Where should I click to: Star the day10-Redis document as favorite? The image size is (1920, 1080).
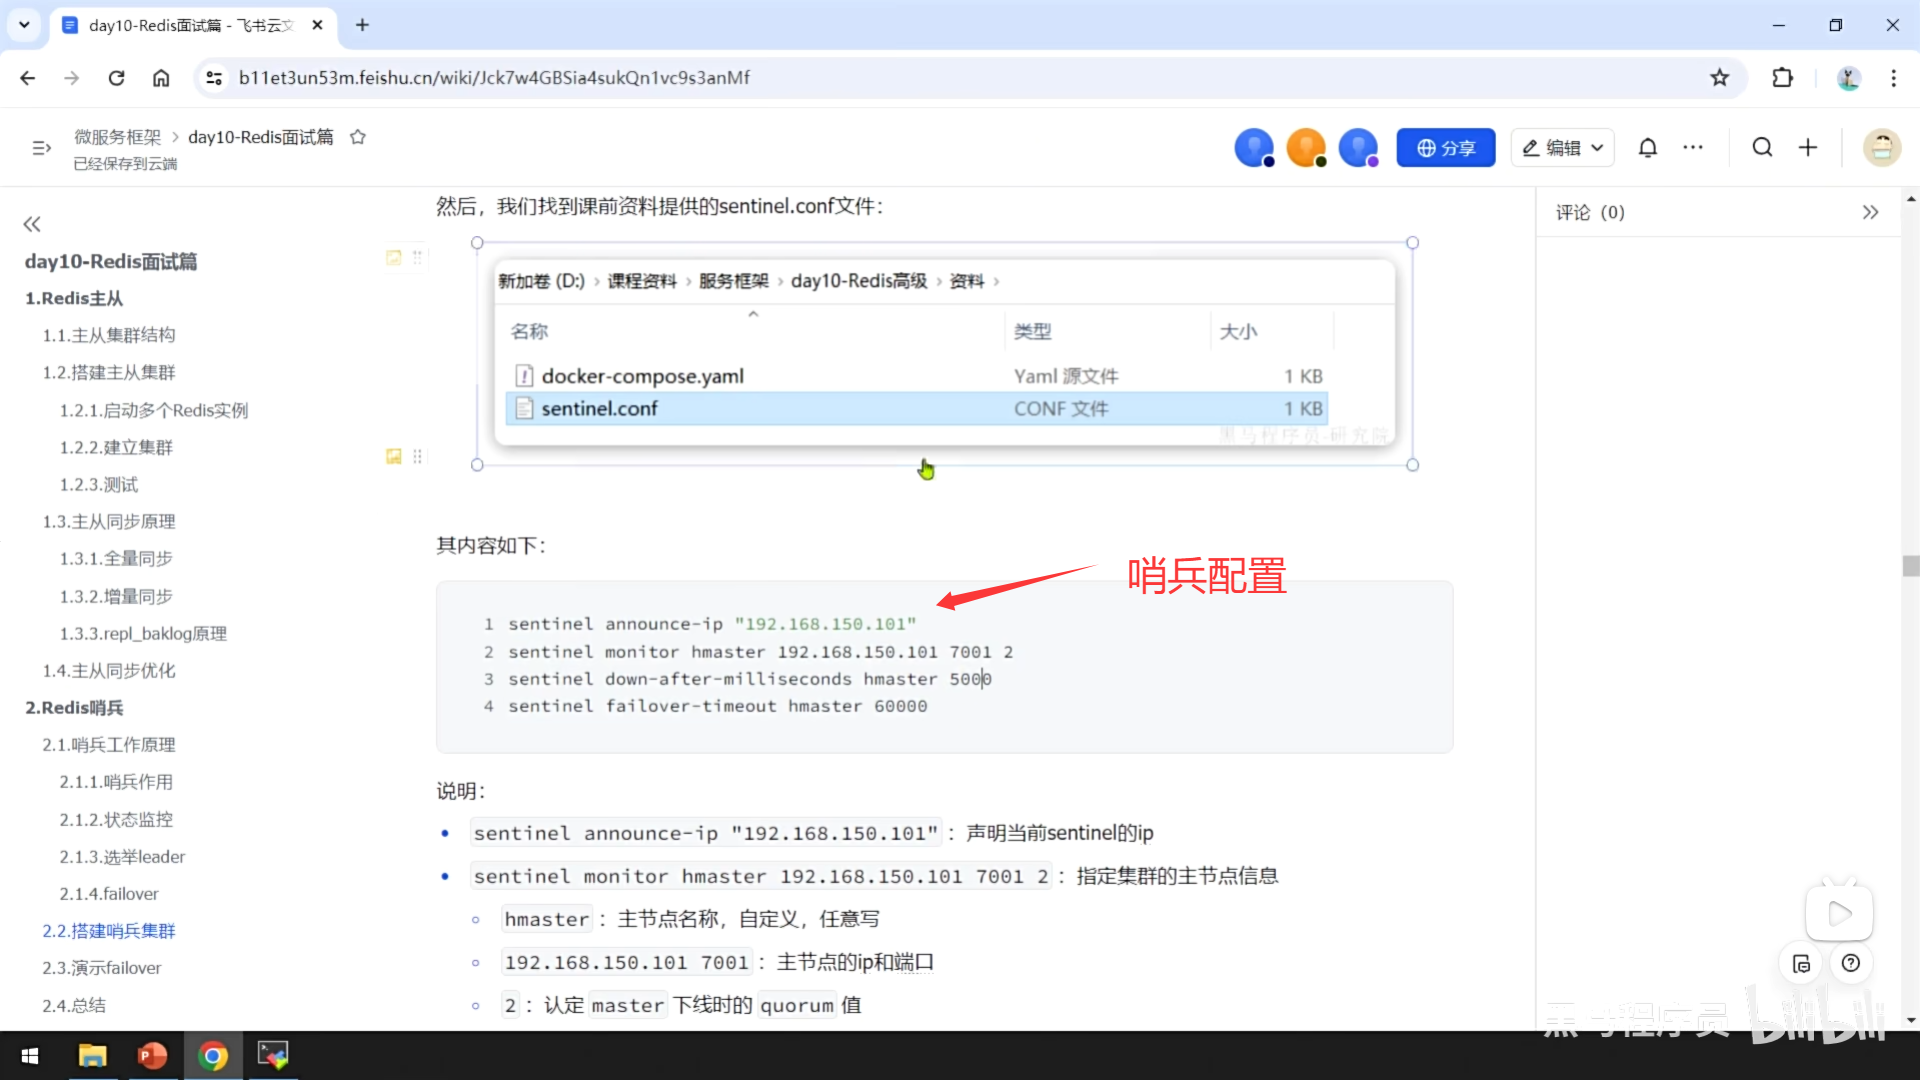[x=357, y=137]
